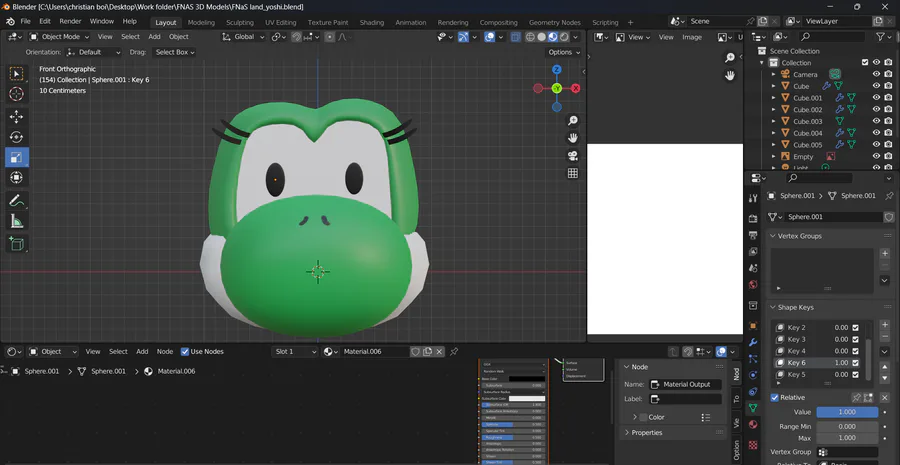
Task: Open the Tool properties tab icon
Action: point(753,198)
